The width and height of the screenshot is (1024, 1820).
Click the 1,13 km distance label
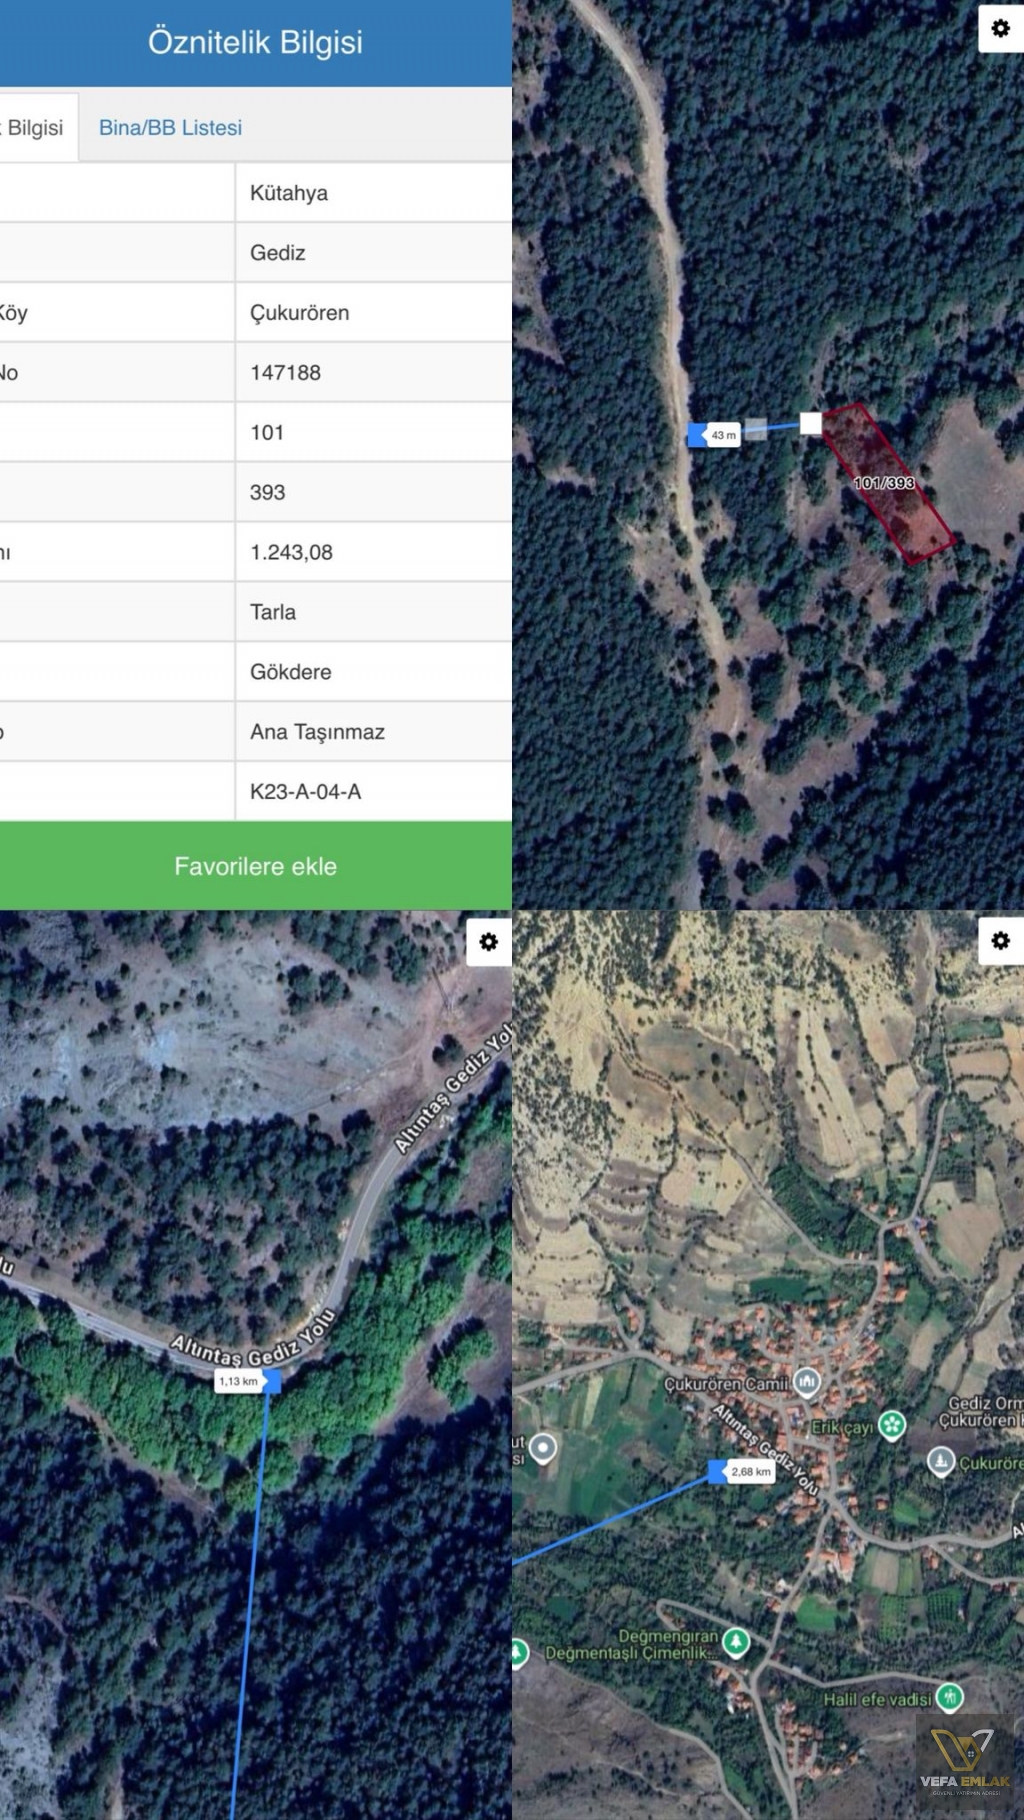pos(239,1381)
